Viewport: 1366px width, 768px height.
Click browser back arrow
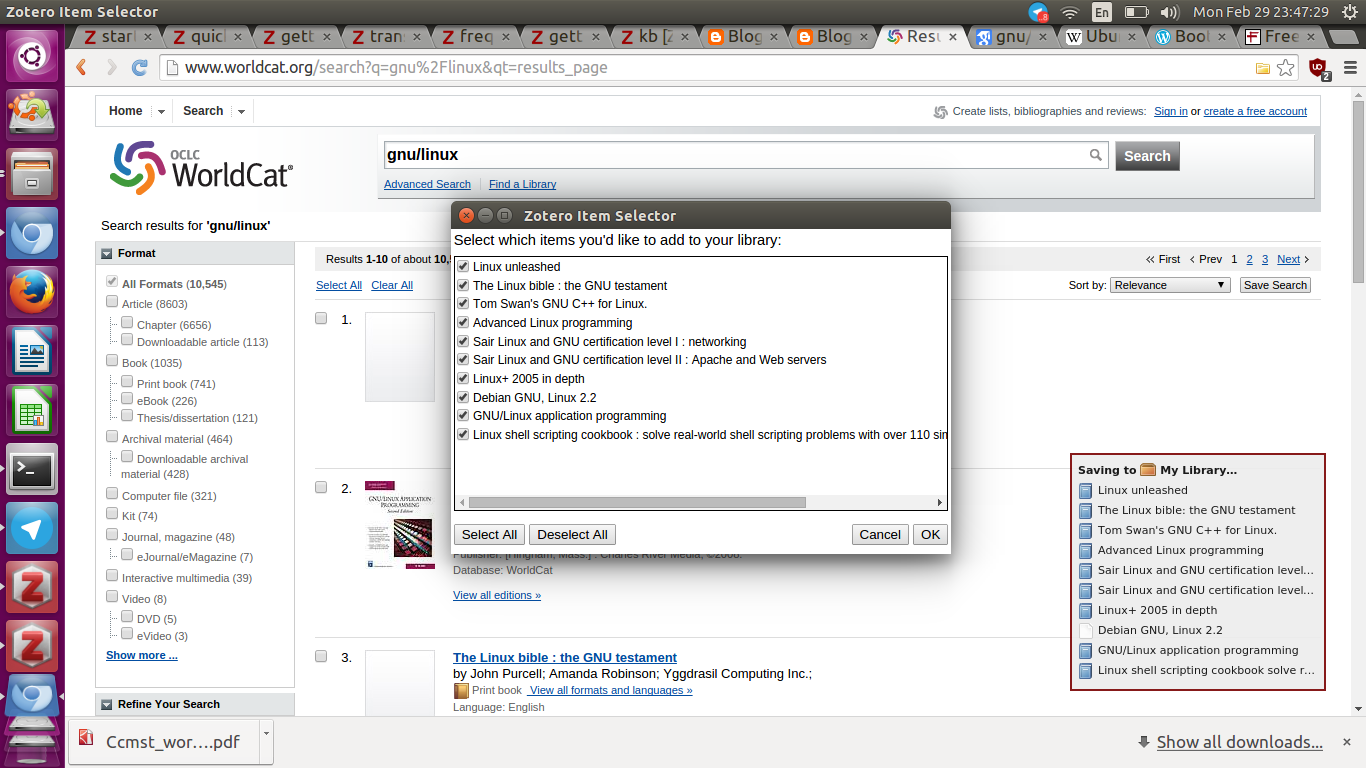82,68
